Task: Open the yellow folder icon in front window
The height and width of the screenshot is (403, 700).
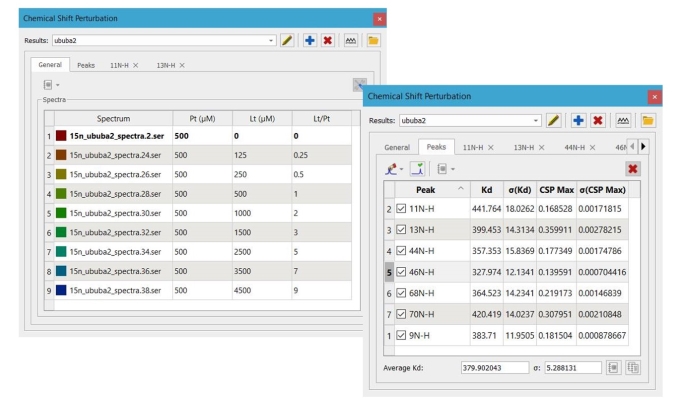Action: 647,120
